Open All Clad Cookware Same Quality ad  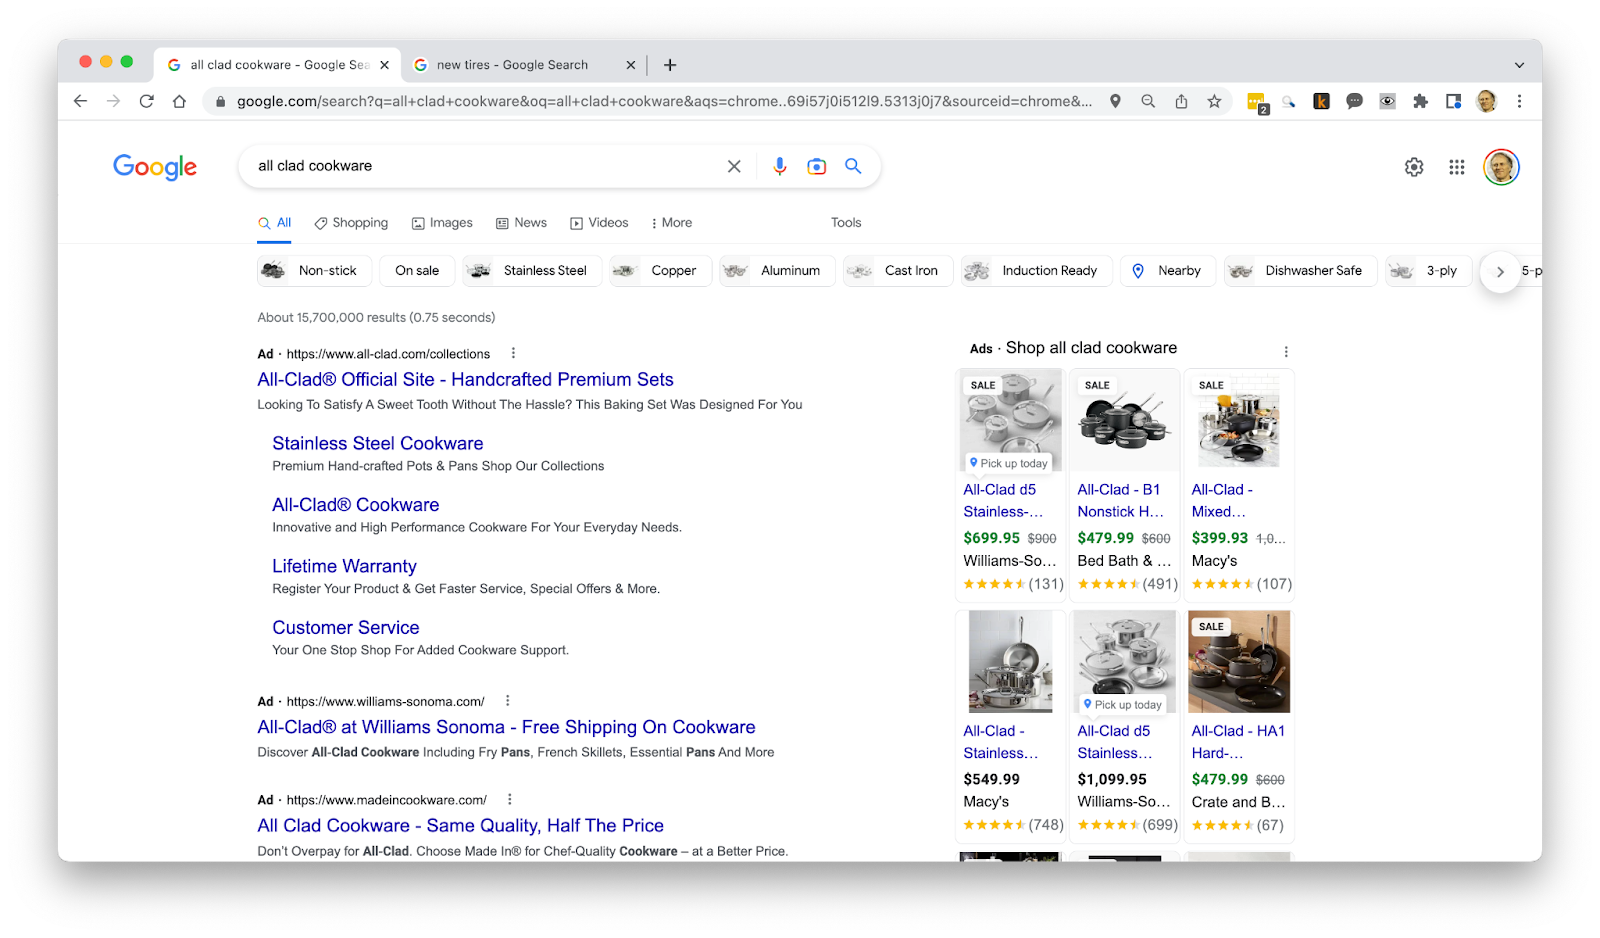pyautogui.click(x=460, y=825)
